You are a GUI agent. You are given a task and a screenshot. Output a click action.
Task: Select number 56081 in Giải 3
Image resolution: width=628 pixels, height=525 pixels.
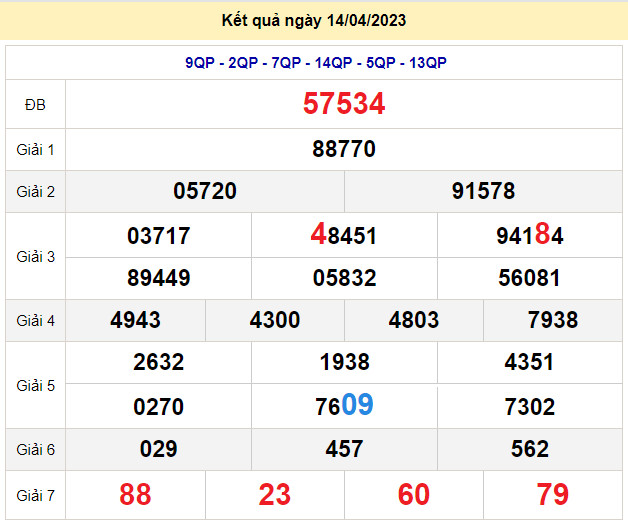(x=529, y=278)
